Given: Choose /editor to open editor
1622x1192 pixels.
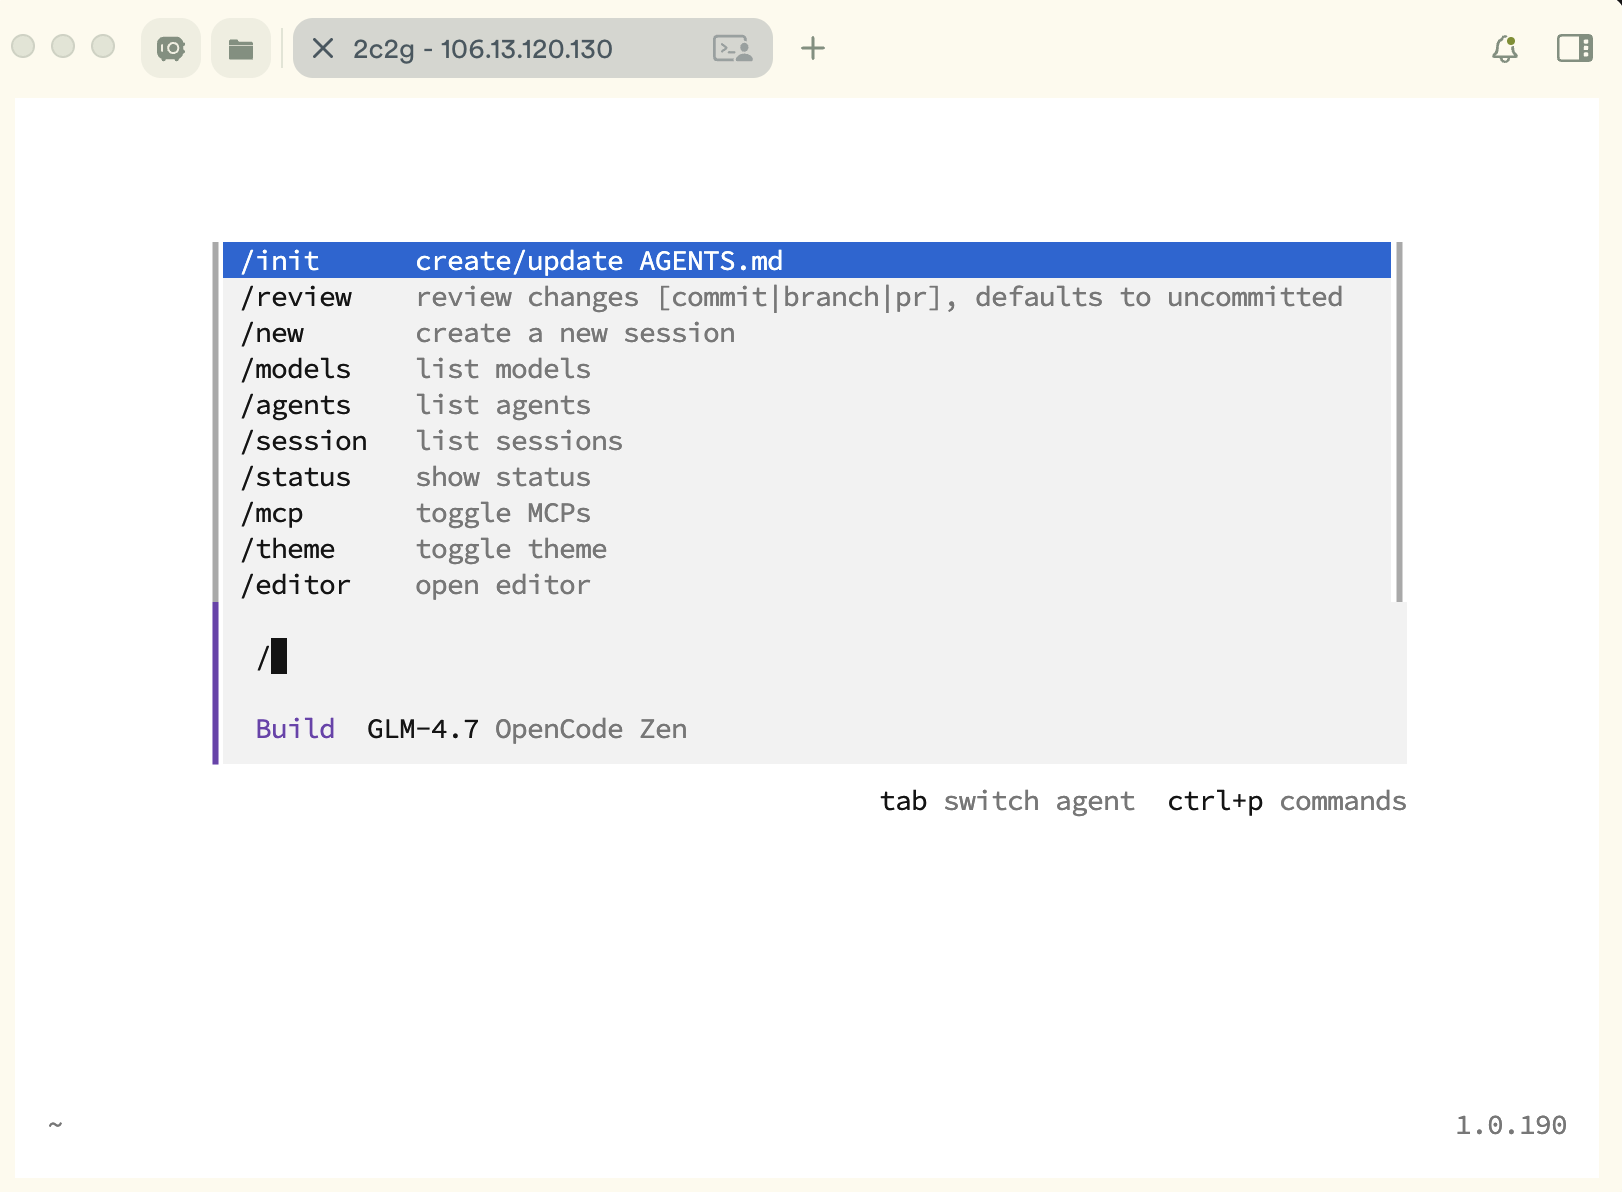Looking at the screenshot, I should 296,585.
